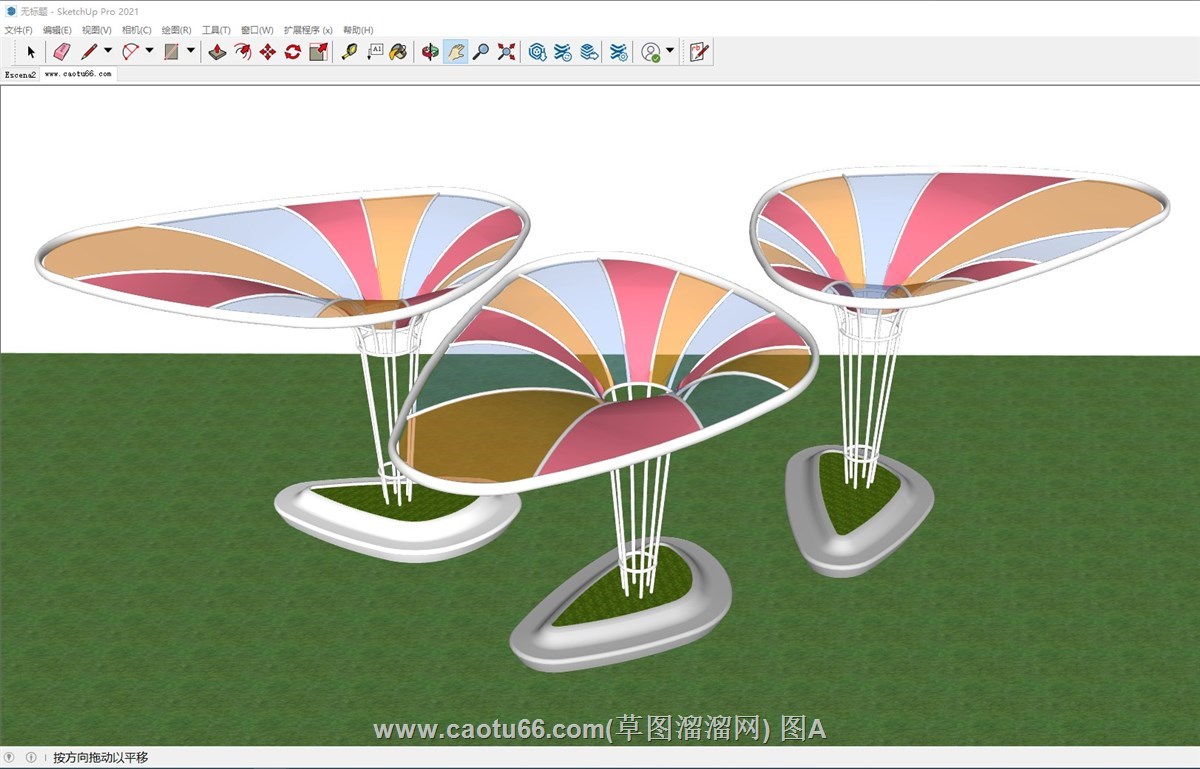Activate the Push/Pull tool
Image resolution: width=1200 pixels, height=769 pixels.
click(x=217, y=52)
